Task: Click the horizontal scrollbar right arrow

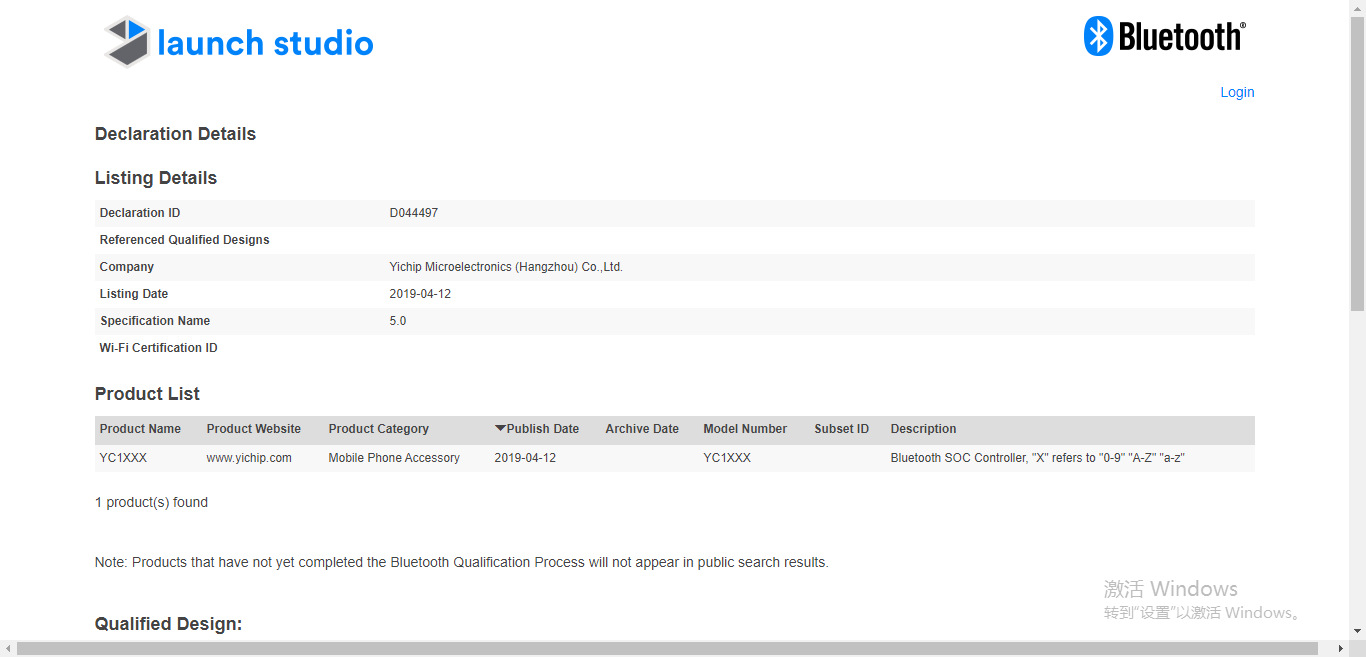Action: click(1341, 649)
